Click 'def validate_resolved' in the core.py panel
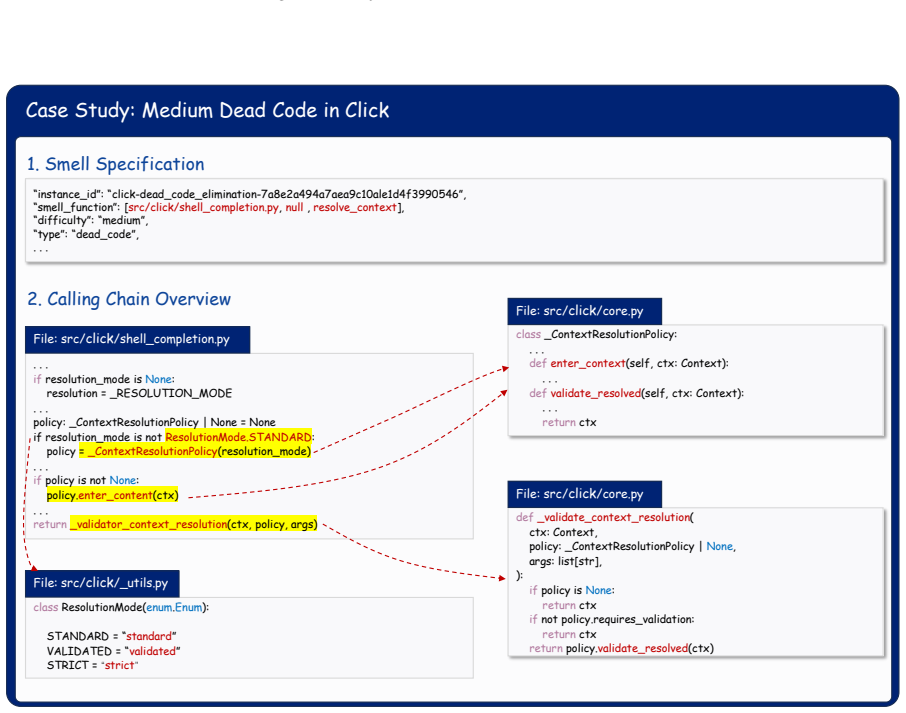Screen dimensions: 906x713 click(585, 393)
